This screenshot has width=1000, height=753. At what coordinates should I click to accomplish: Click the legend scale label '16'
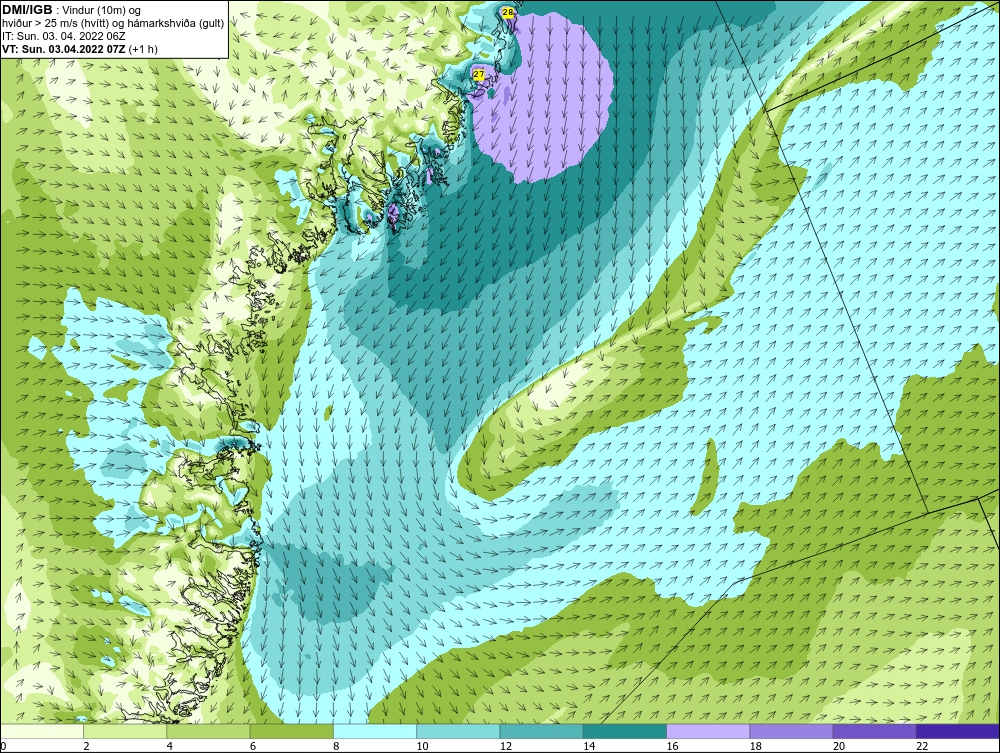click(672, 747)
